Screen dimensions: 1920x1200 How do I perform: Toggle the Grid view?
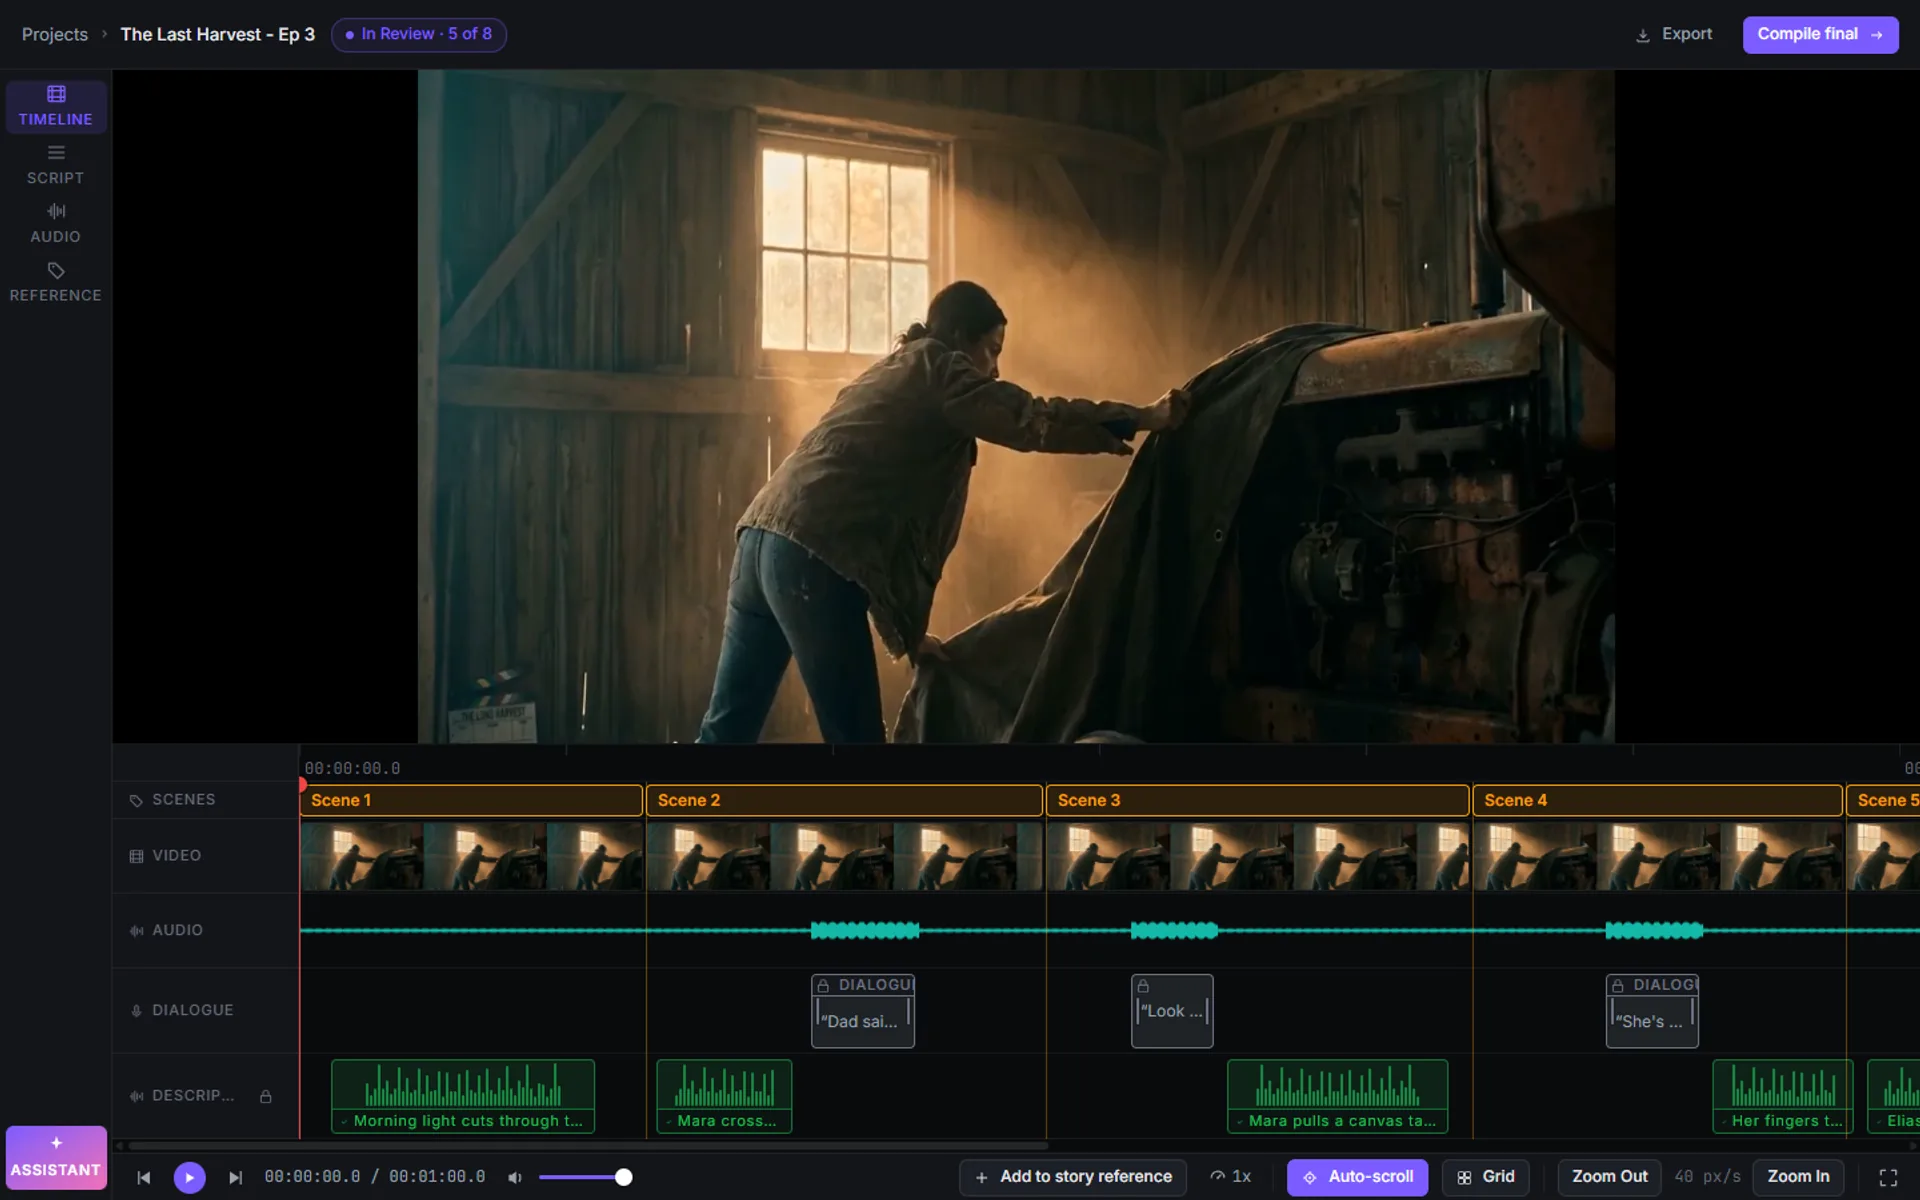tap(1485, 1177)
